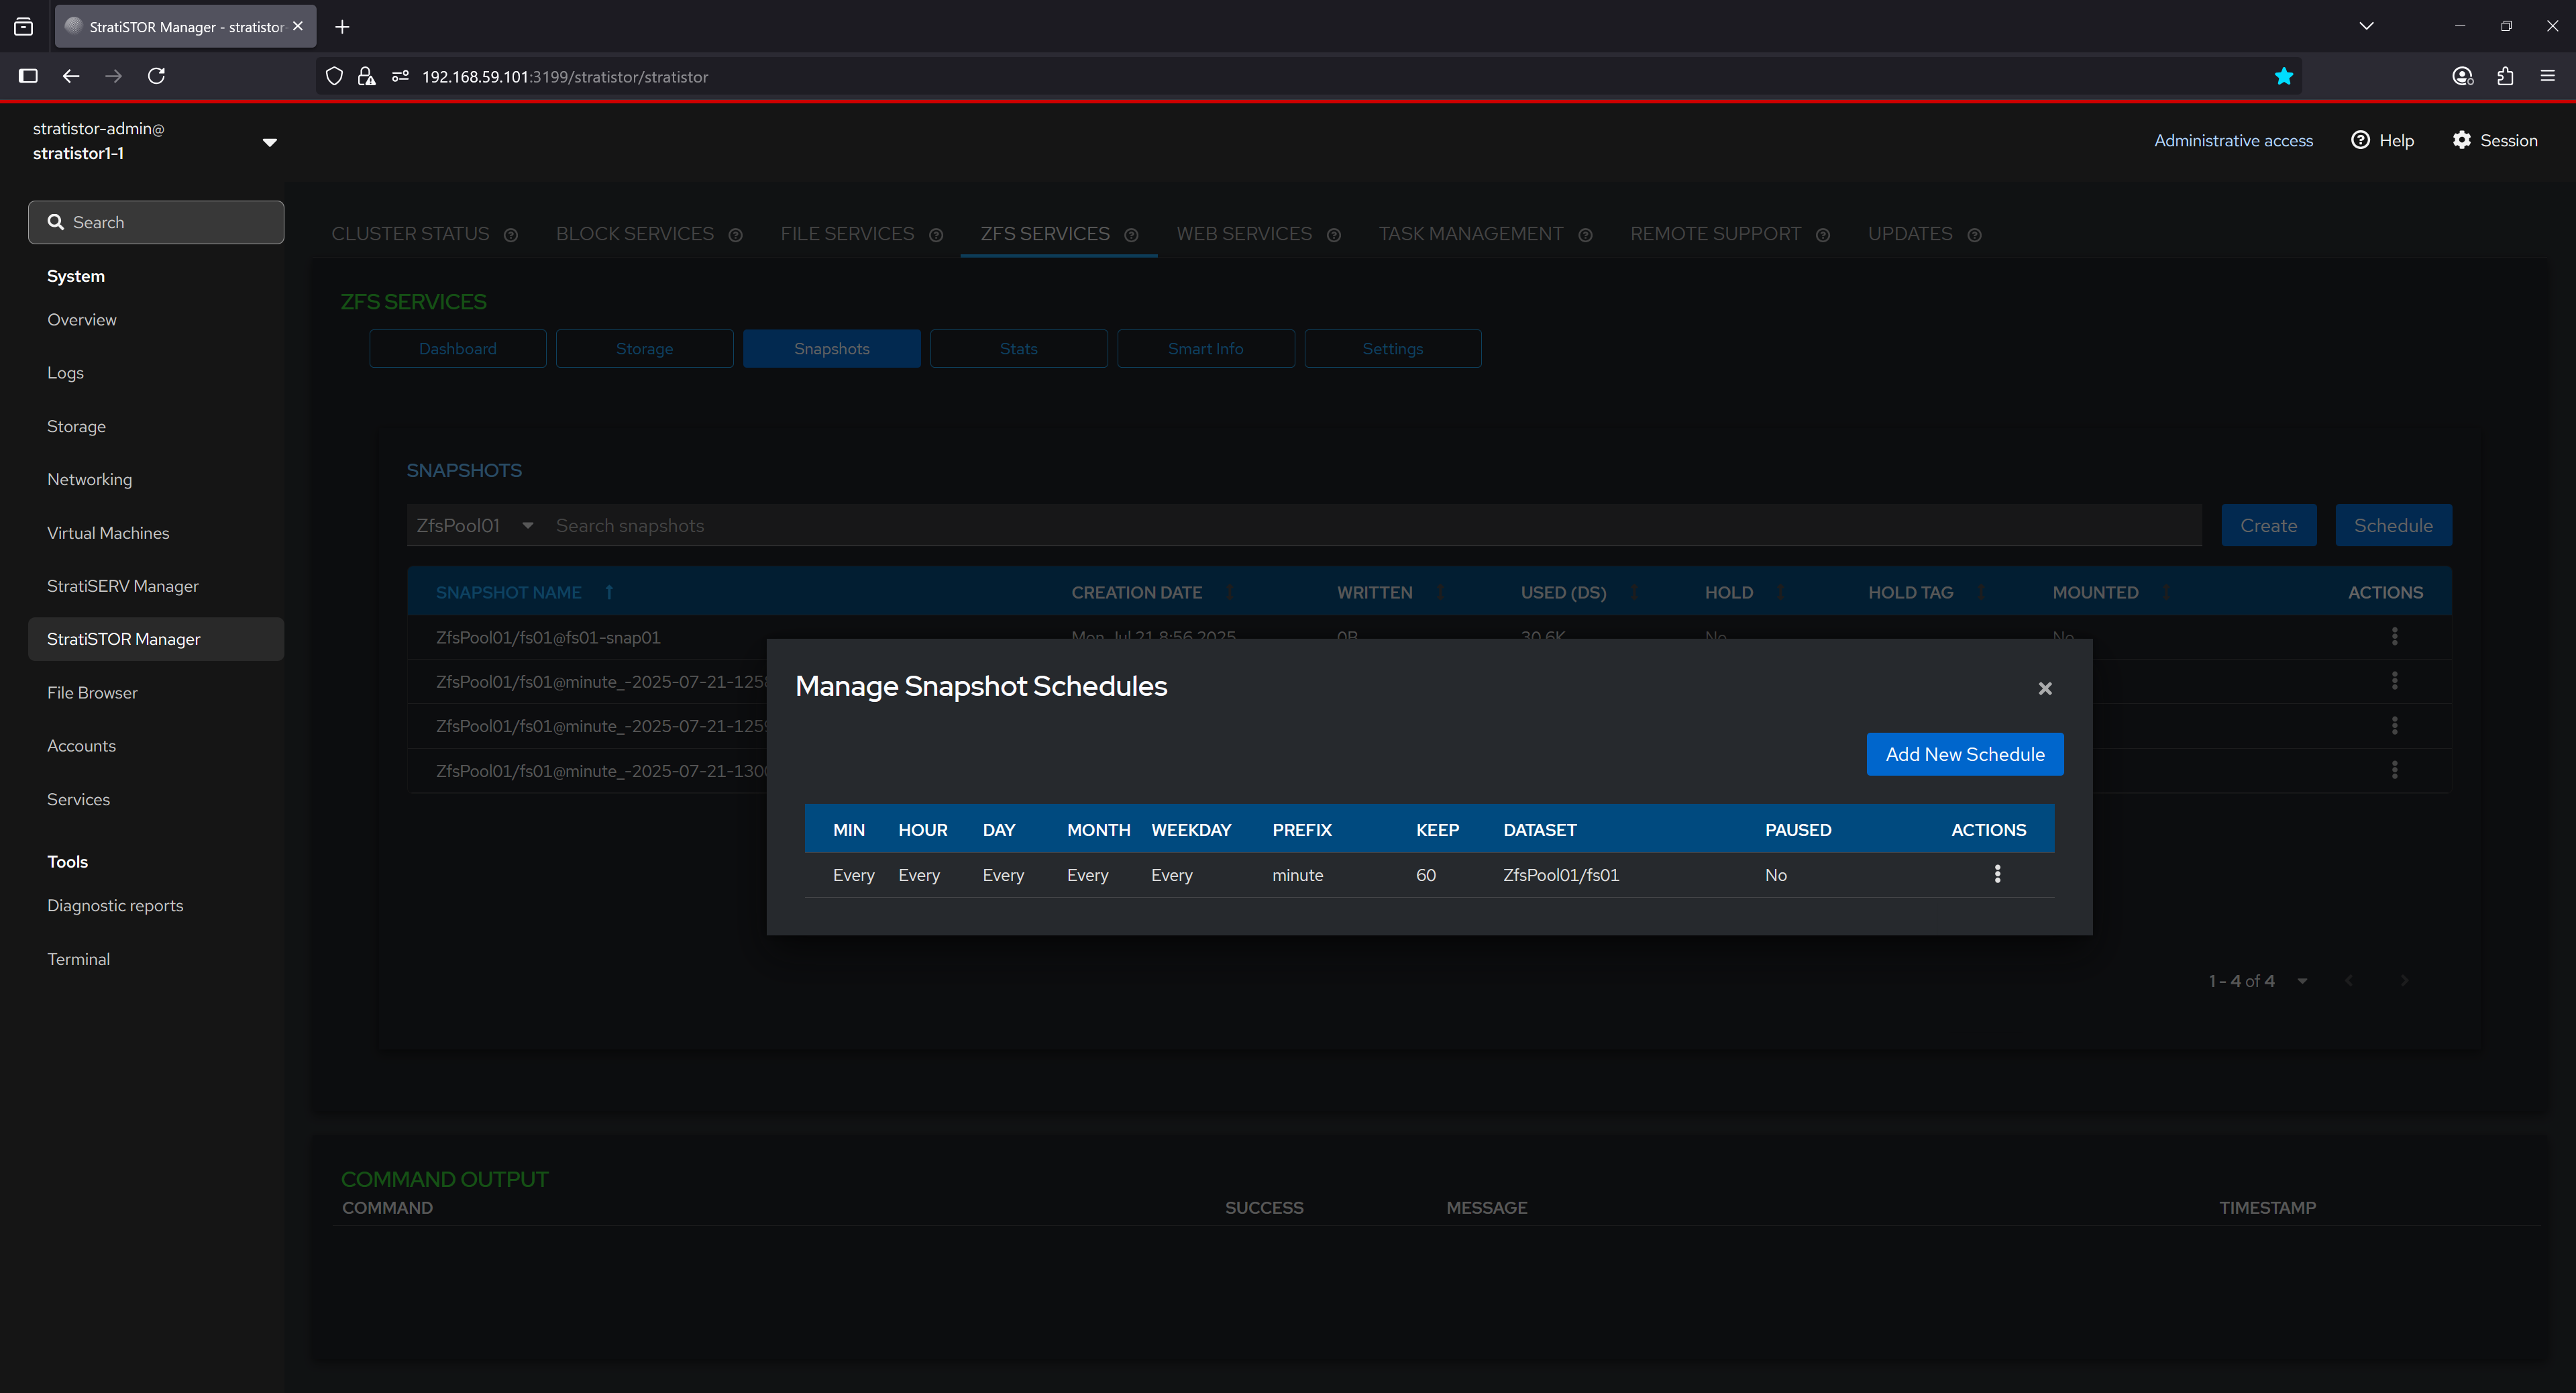Bookmark star icon in address bar
Image resolution: width=2576 pixels, height=1393 pixels.
2283,76
